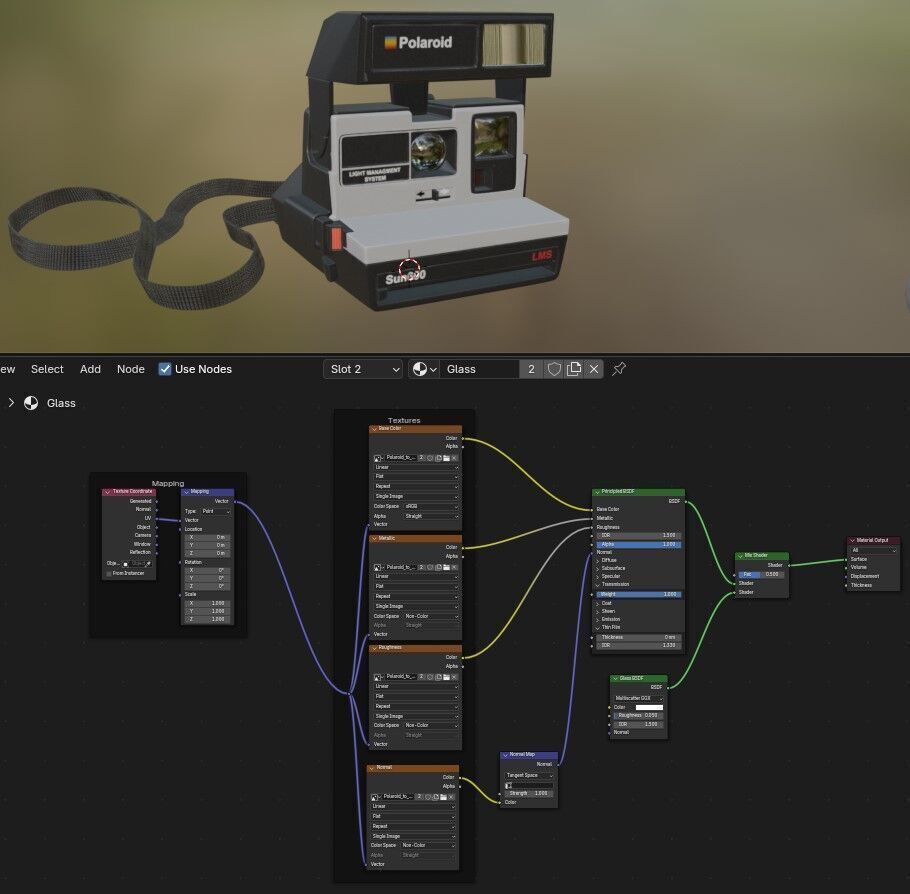Collapse the Principled BSDF node

(597, 492)
